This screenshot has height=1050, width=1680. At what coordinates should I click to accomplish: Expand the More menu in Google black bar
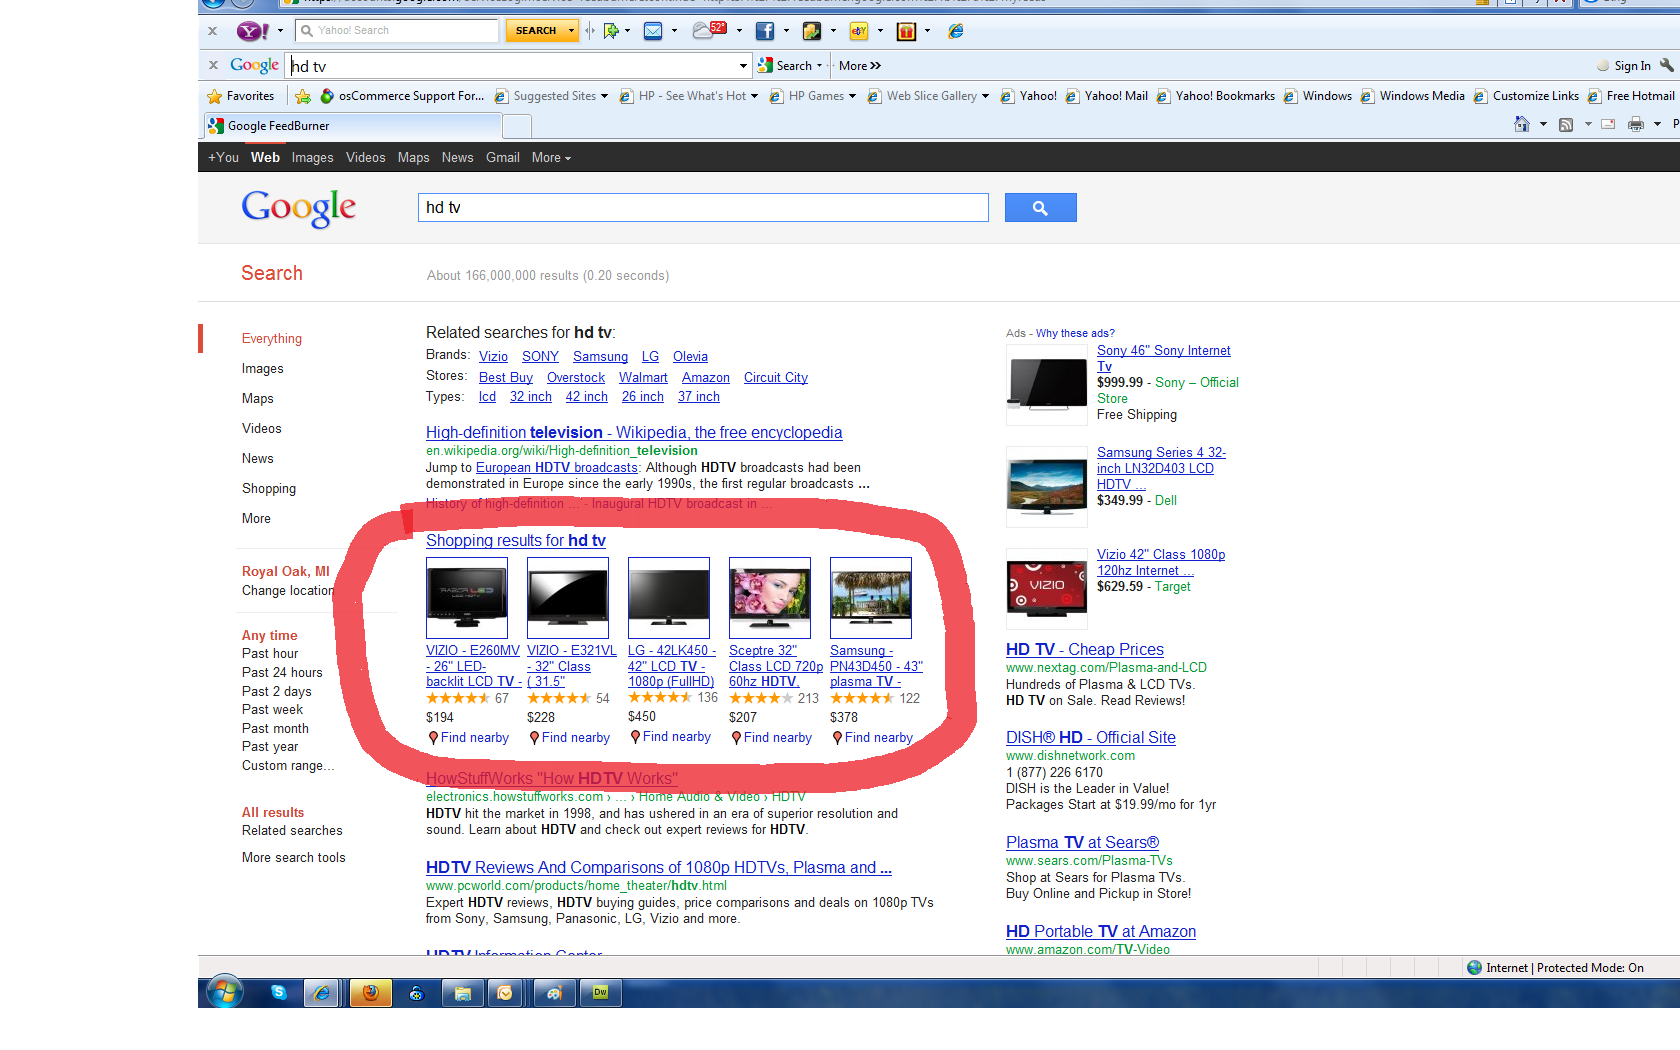551,158
